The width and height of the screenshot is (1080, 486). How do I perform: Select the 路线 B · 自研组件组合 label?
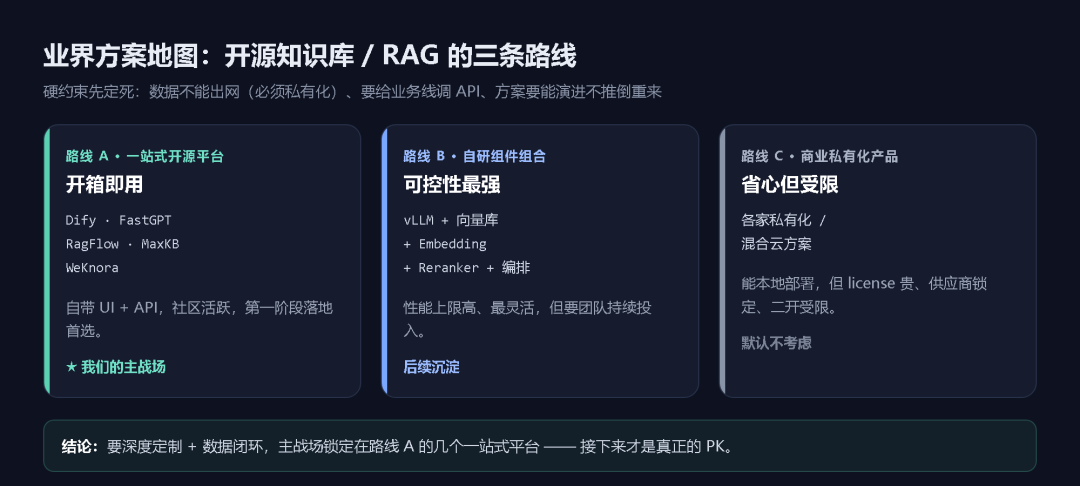tap(475, 156)
